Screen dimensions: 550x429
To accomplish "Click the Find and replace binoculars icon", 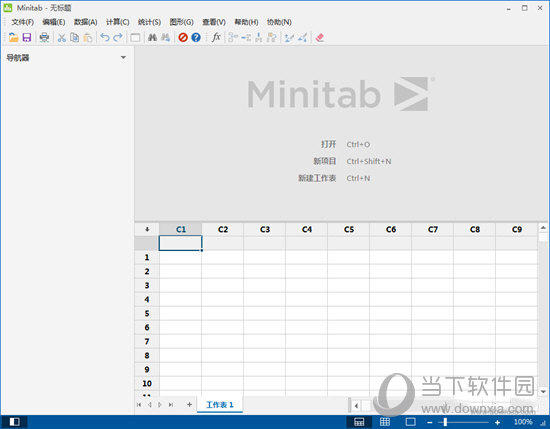I will pyautogui.click(x=165, y=37).
